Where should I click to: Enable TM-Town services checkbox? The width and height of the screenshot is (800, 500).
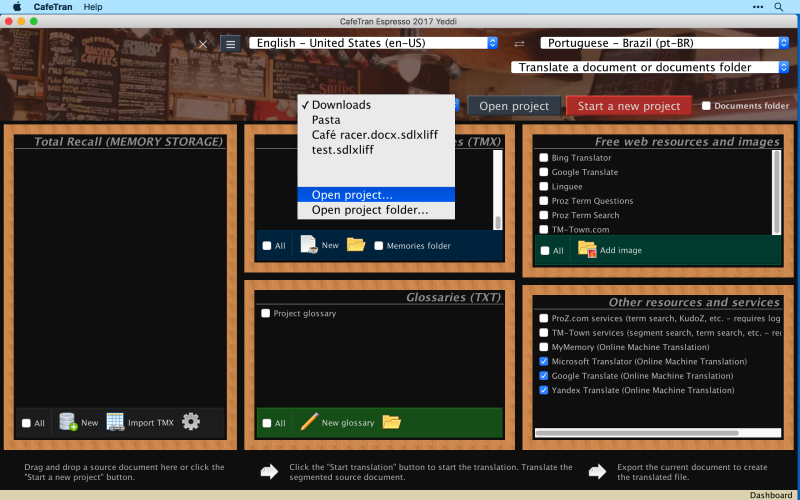tap(544, 333)
